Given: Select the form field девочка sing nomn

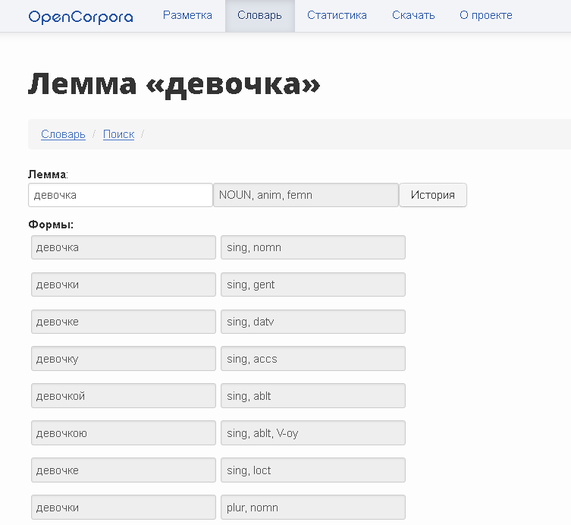Looking at the screenshot, I should pyautogui.click(x=123, y=247).
